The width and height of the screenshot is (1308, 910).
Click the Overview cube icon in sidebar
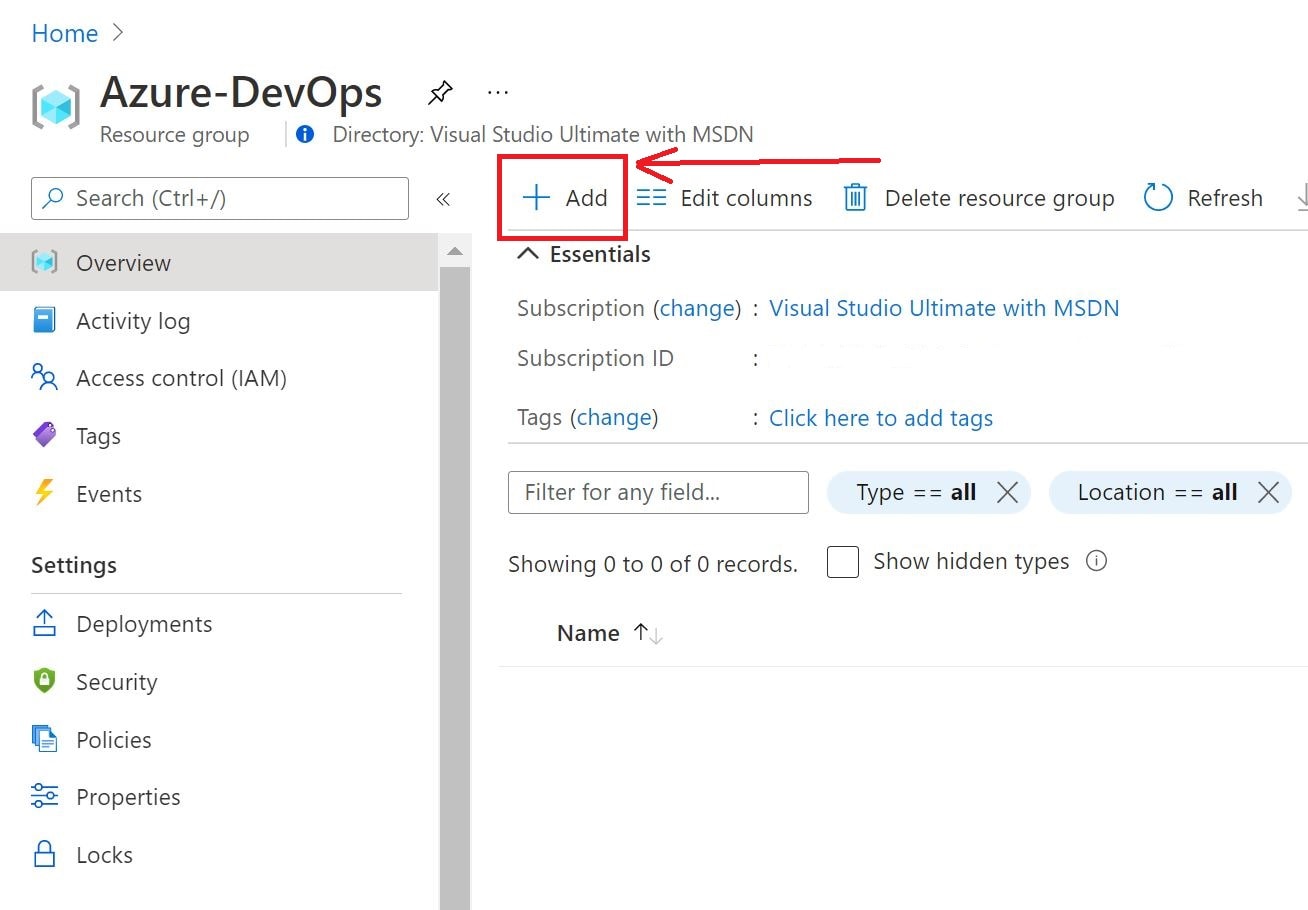pyautogui.click(x=45, y=263)
